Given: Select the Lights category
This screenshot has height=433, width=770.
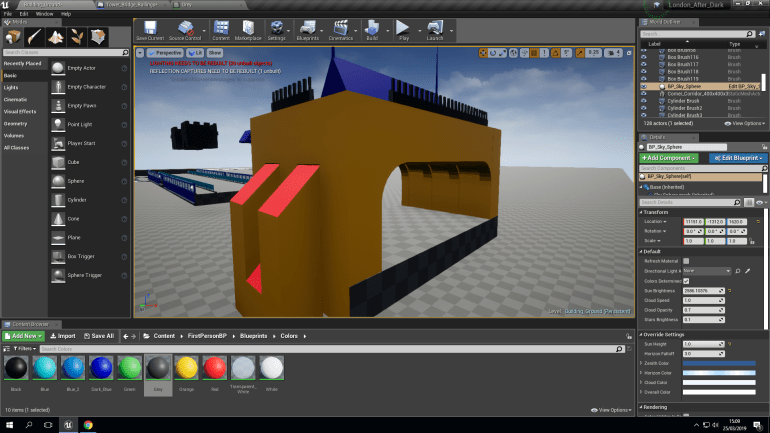Looking at the screenshot, I should pyautogui.click(x=11, y=87).
